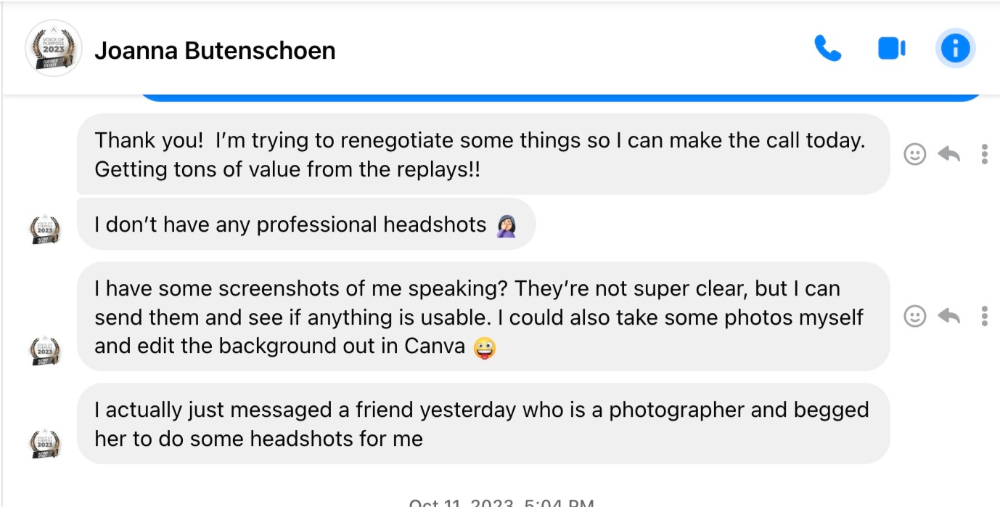Select the "Getting tons of value" message bubble
1000x507 pixels.
pyautogui.click(x=483, y=154)
